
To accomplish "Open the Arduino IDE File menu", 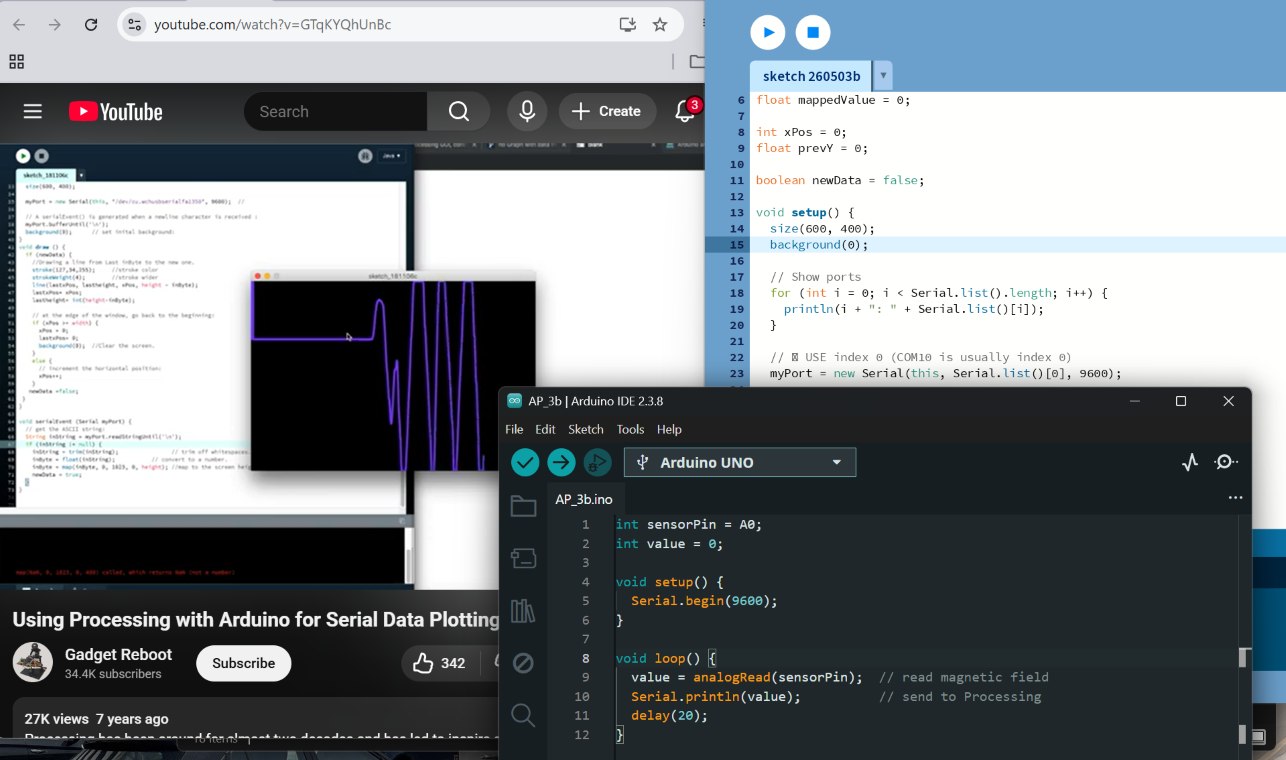I will [x=514, y=430].
